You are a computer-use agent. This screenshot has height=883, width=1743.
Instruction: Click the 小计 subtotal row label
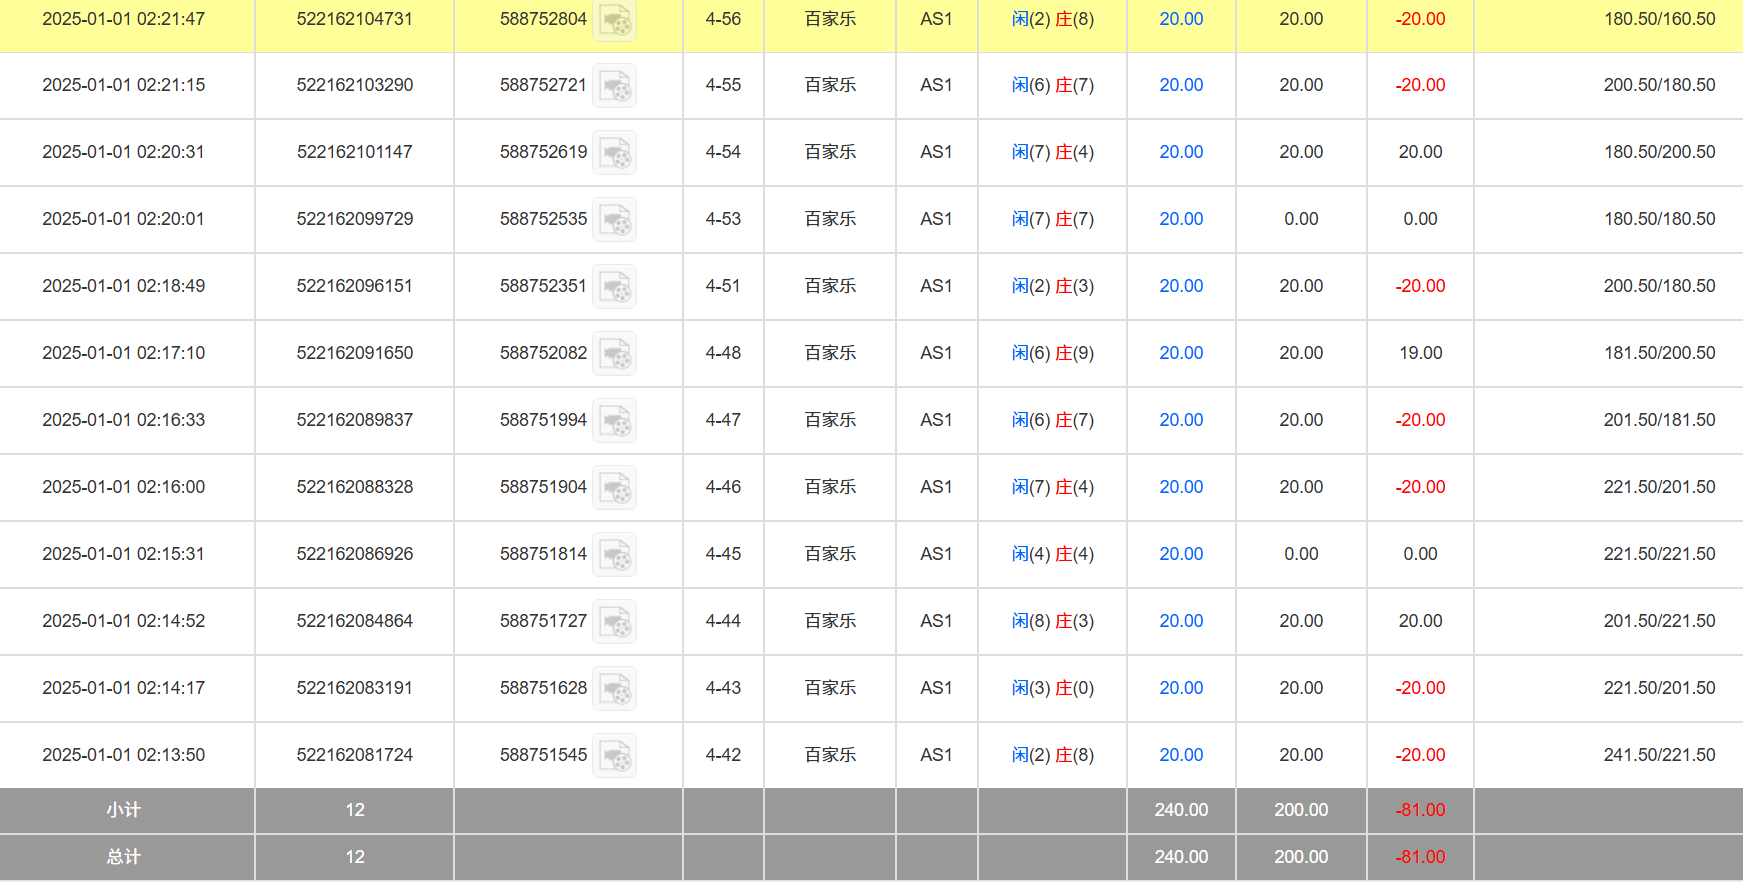pos(124,810)
